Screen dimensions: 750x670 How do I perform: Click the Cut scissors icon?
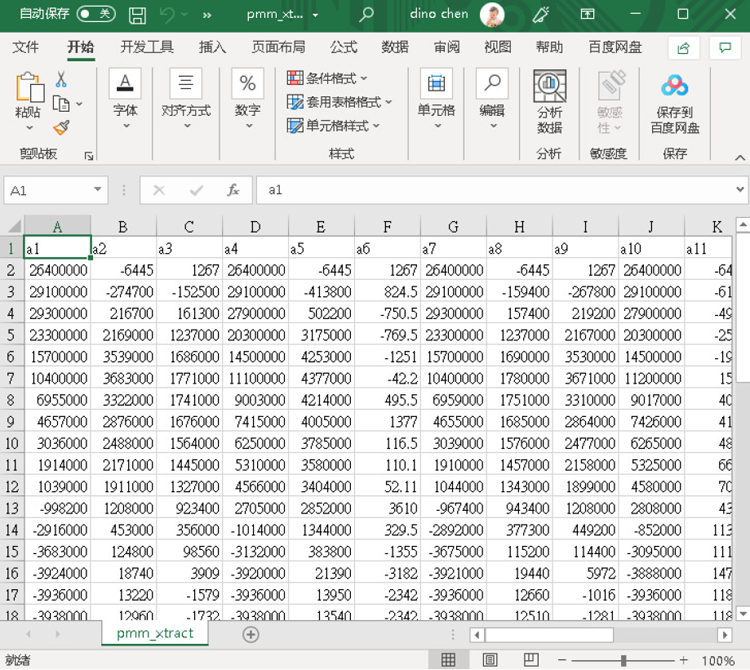pyautogui.click(x=61, y=79)
